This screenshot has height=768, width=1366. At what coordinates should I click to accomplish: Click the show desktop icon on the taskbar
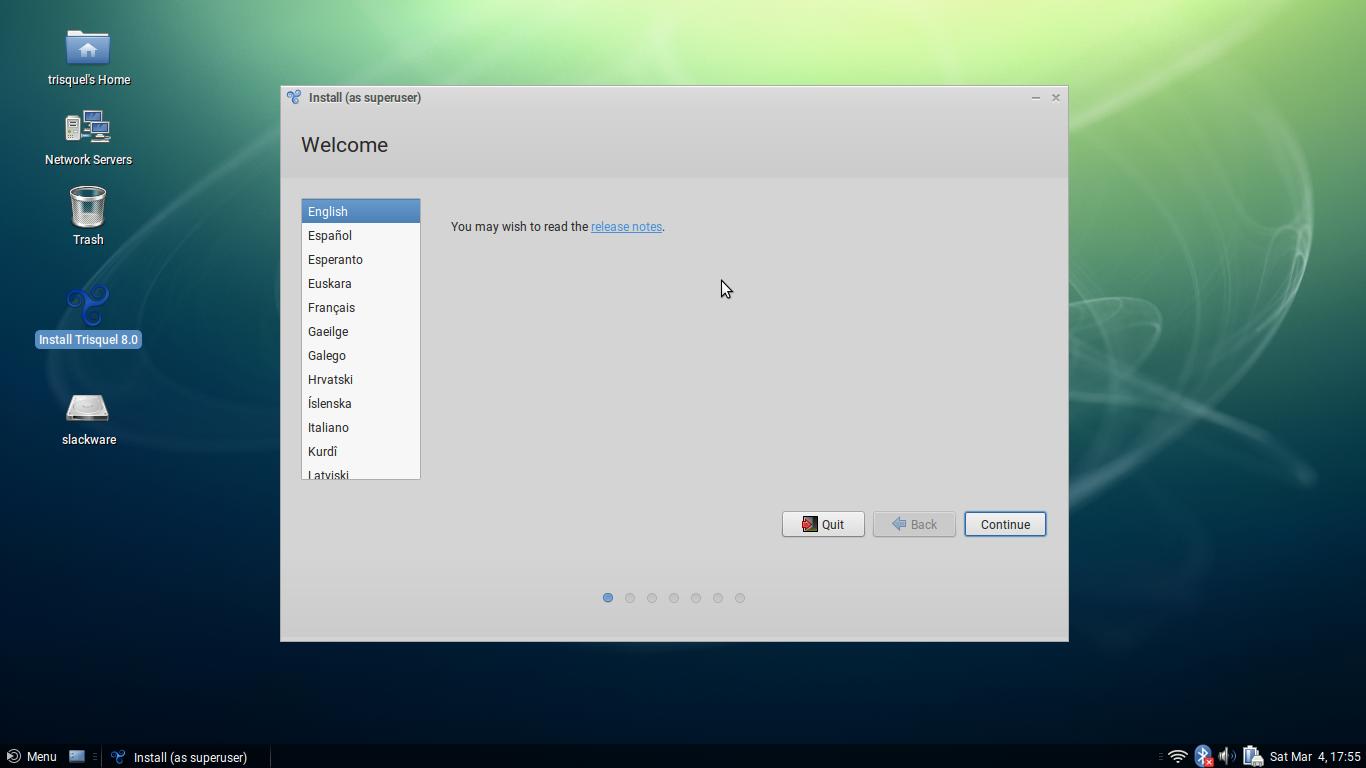[75, 756]
